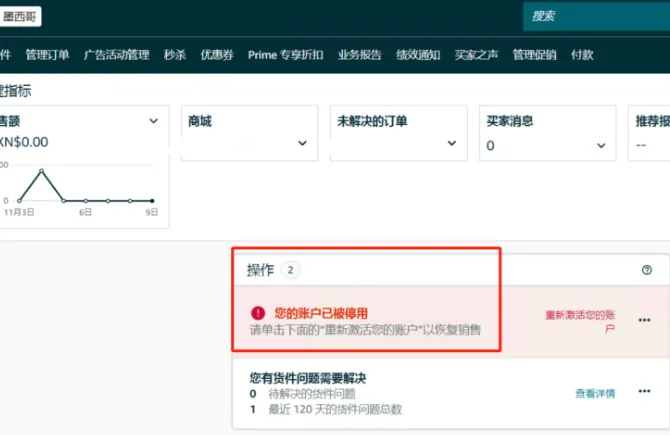Open the 优惠券 menu item
670x435 pixels.
(217, 55)
